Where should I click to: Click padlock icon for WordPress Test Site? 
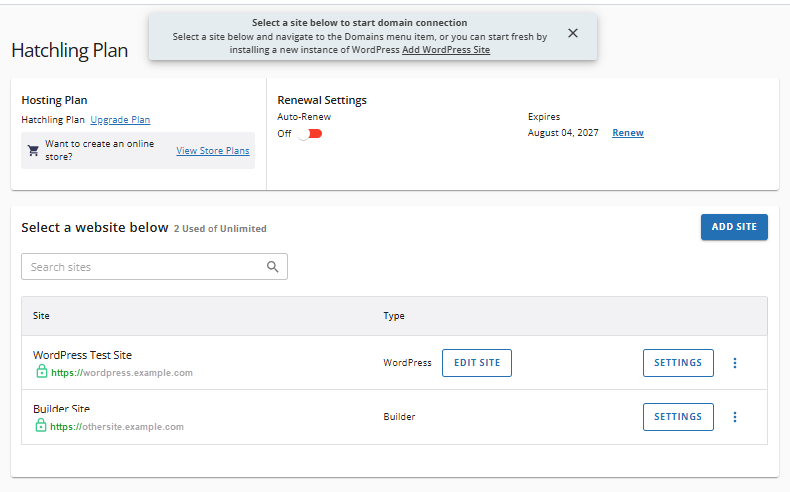pos(41,372)
